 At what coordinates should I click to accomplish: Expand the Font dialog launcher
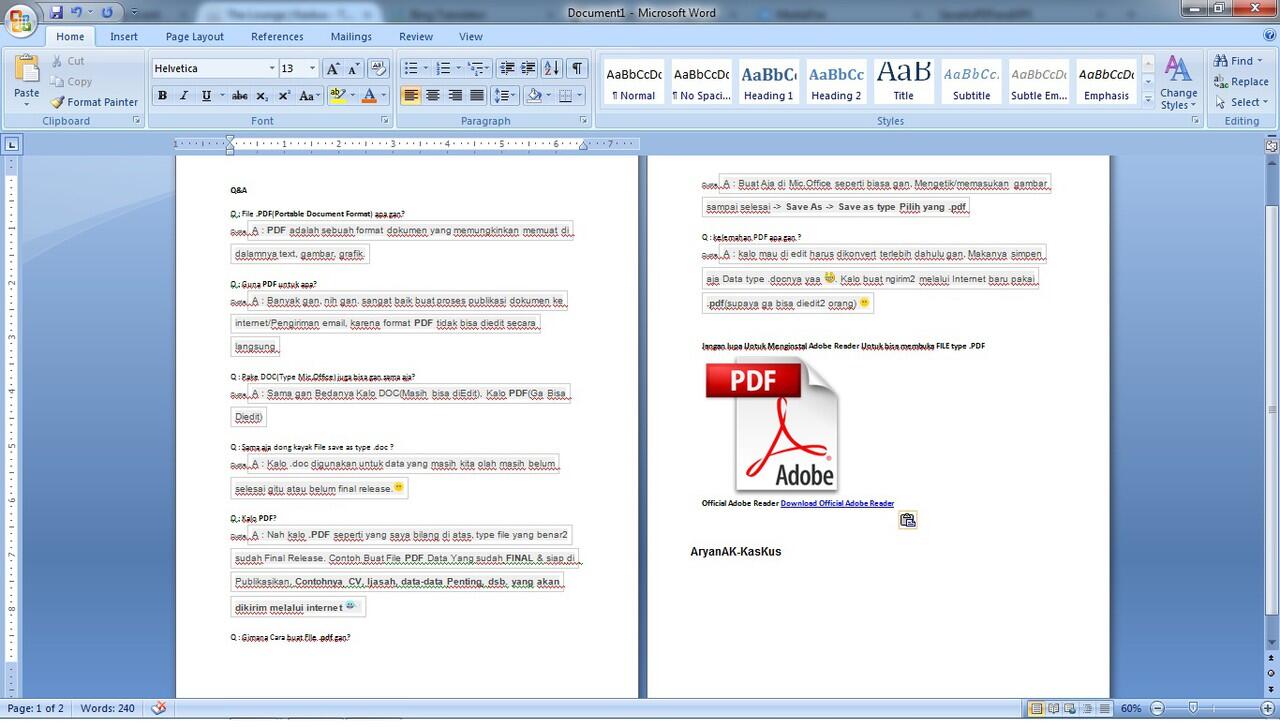click(x=385, y=121)
